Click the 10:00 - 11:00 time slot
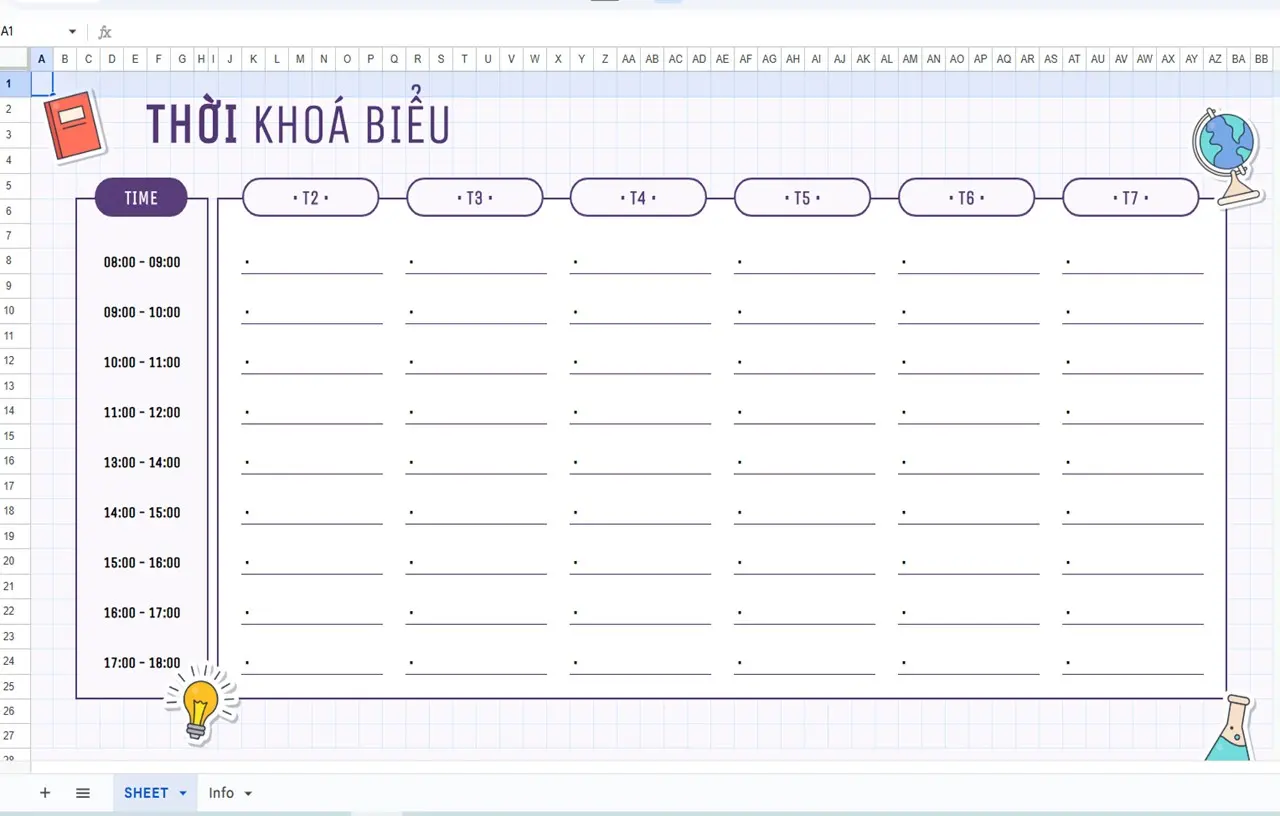Screen dimensions: 1280x816 click(x=142, y=362)
